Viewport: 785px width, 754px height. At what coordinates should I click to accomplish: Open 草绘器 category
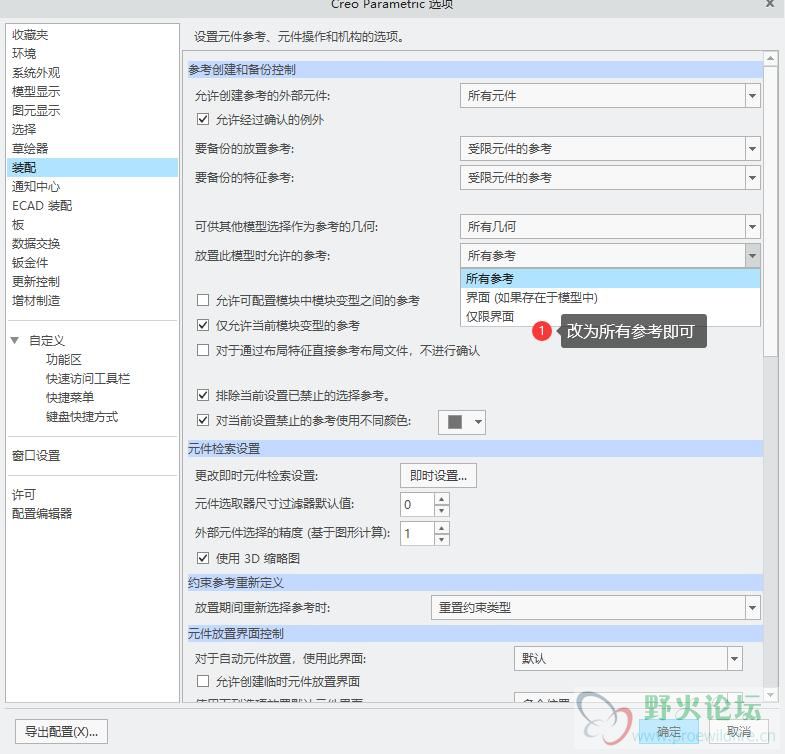pyautogui.click(x=30, y=149)
